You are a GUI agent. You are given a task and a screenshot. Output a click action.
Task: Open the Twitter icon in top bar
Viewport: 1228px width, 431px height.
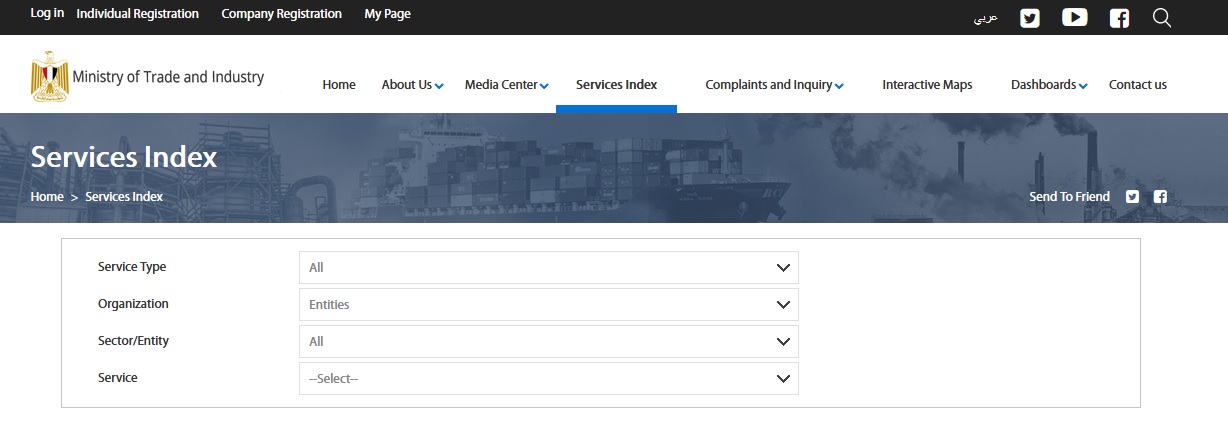coord(1029,18)
